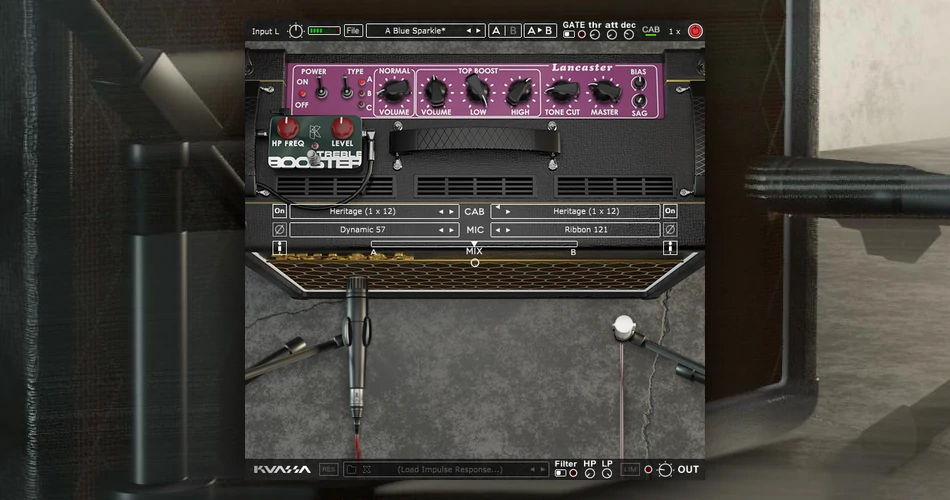Viewport: 950px width, 500px height.
Task: Click the LP filter knob
Action: [606, 473]
